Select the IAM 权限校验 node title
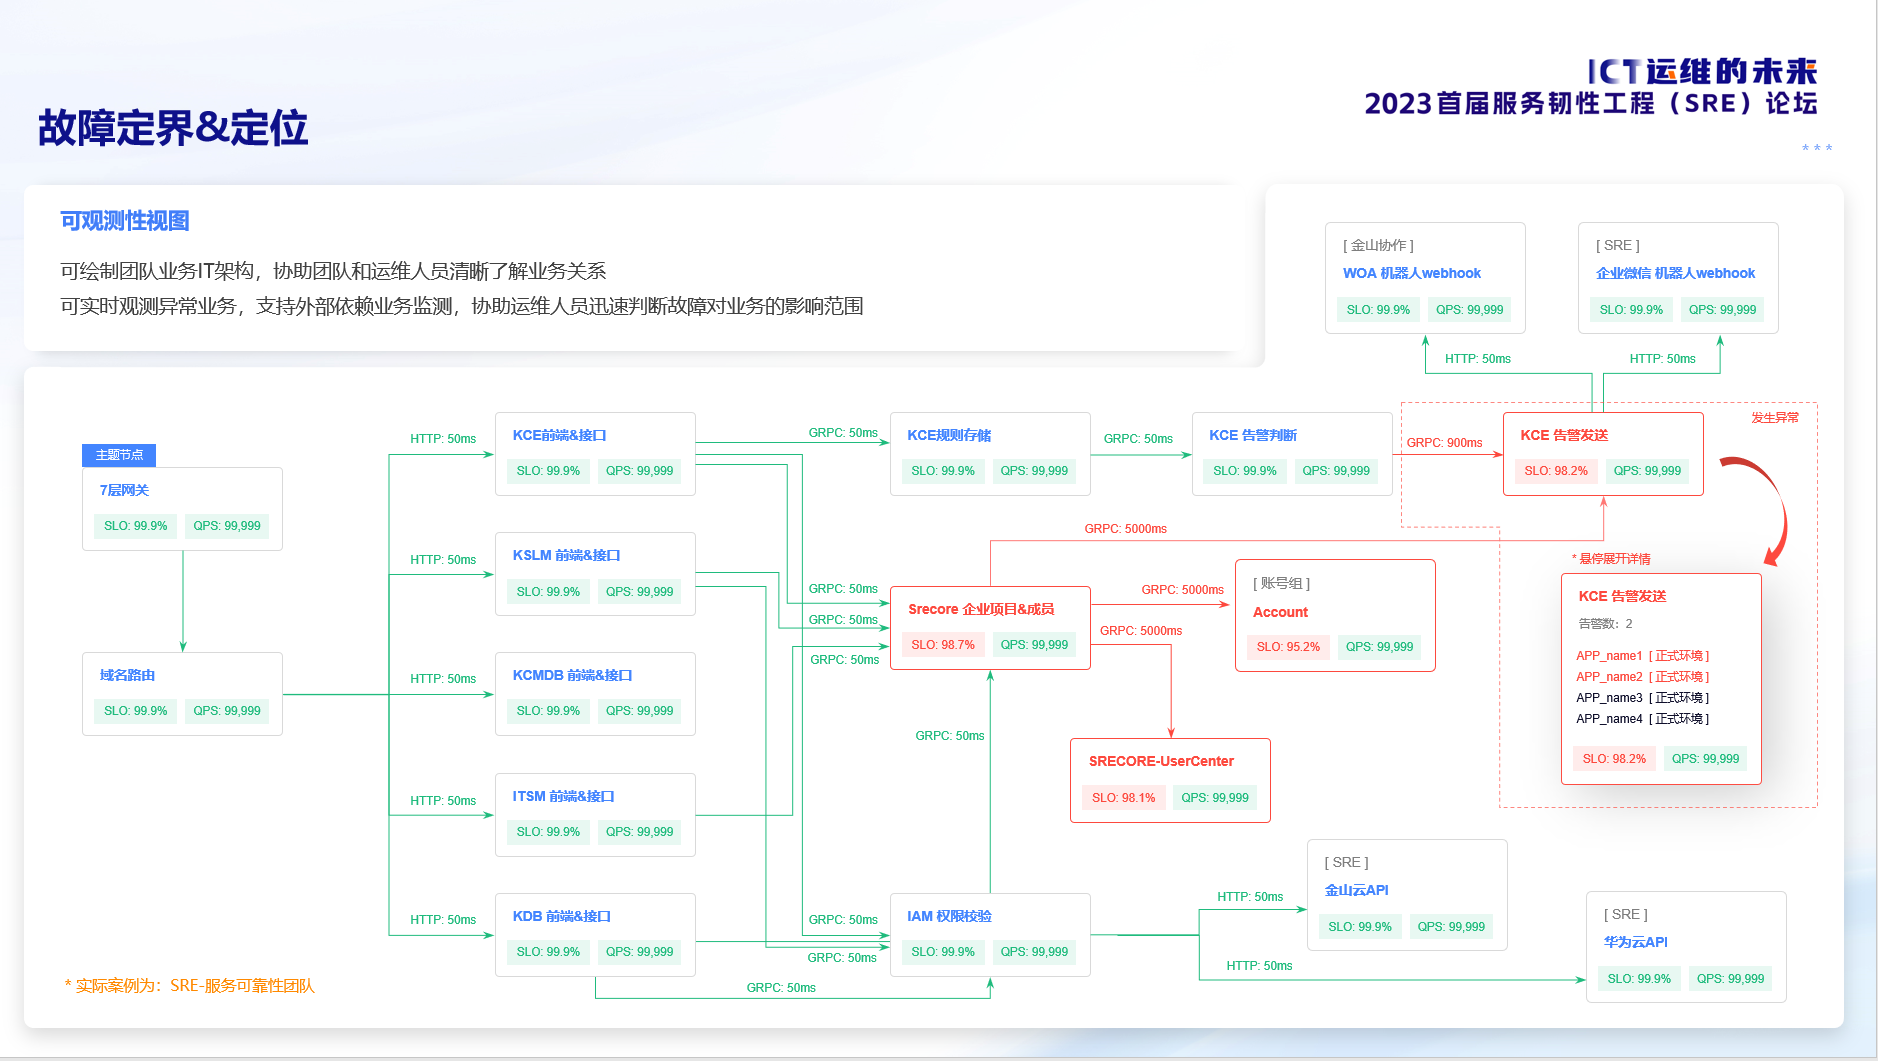 [x=949, y=916]
